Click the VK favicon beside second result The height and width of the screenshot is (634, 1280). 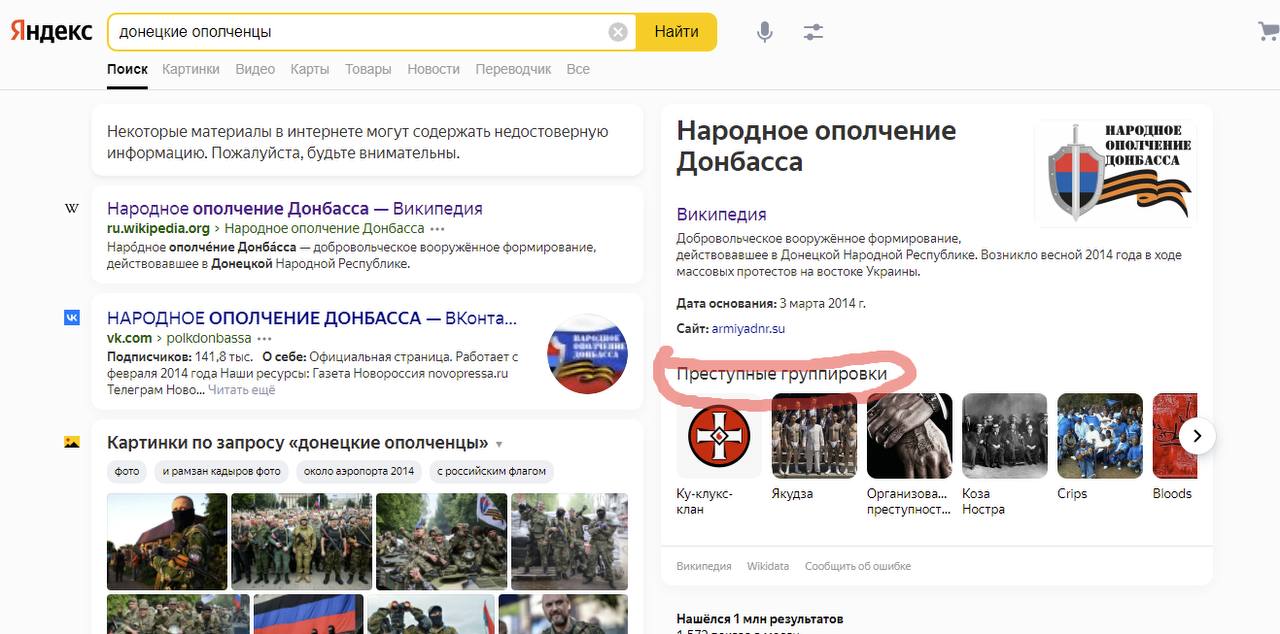[72, 318]
